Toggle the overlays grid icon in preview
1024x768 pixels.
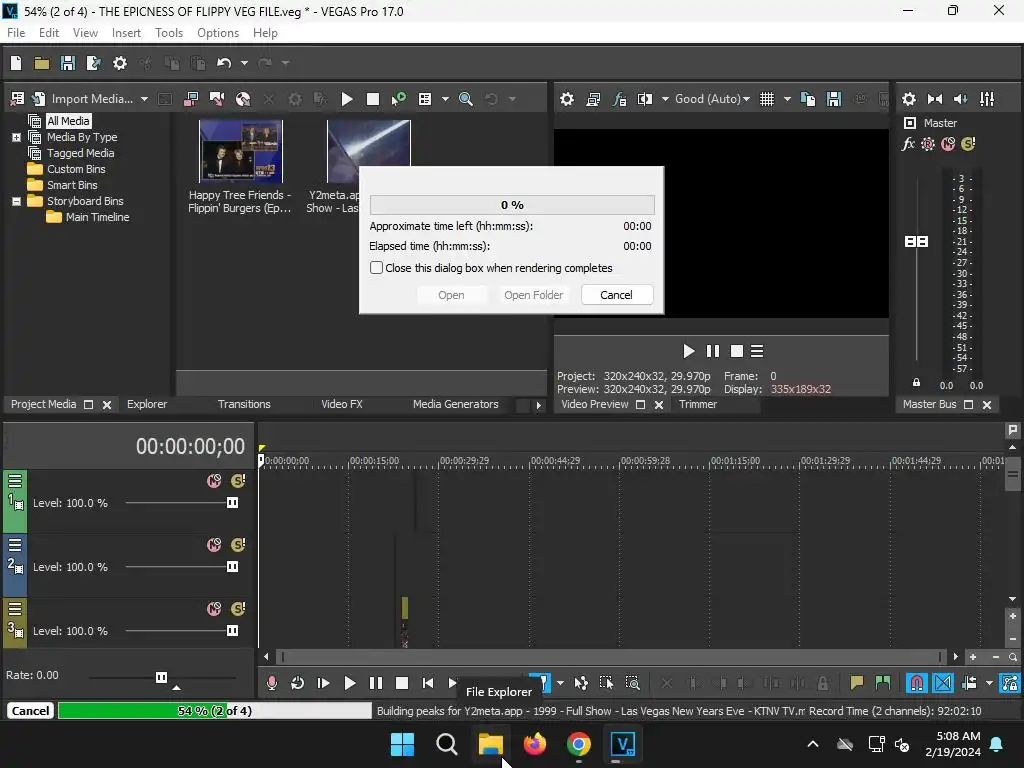click(767, 99)
